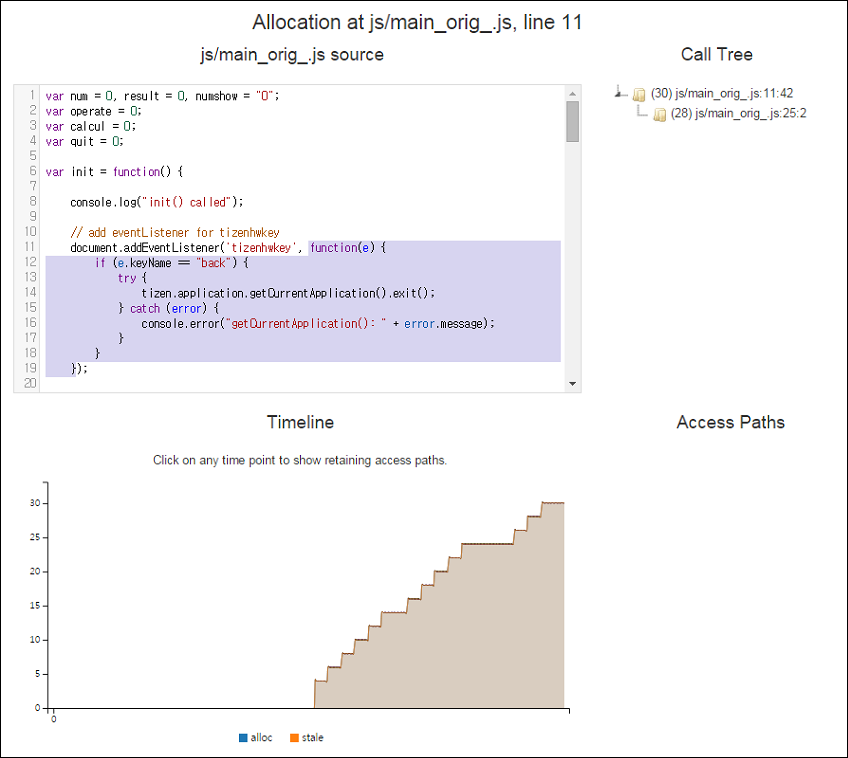
Task: Click timeline top step at value 30
Action: tap(552, 502)
